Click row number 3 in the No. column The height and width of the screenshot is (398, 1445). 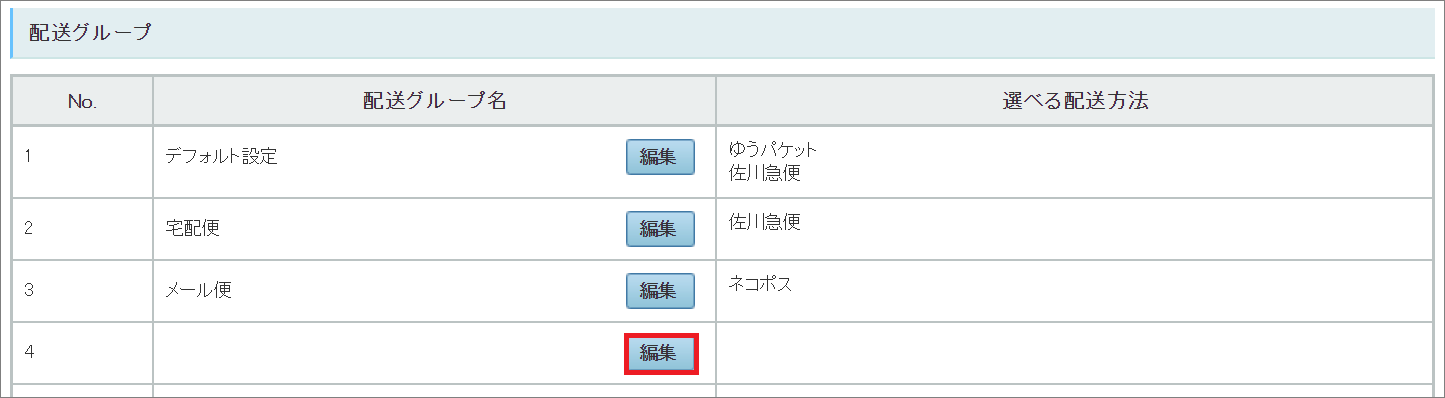(x=29, y=291)
